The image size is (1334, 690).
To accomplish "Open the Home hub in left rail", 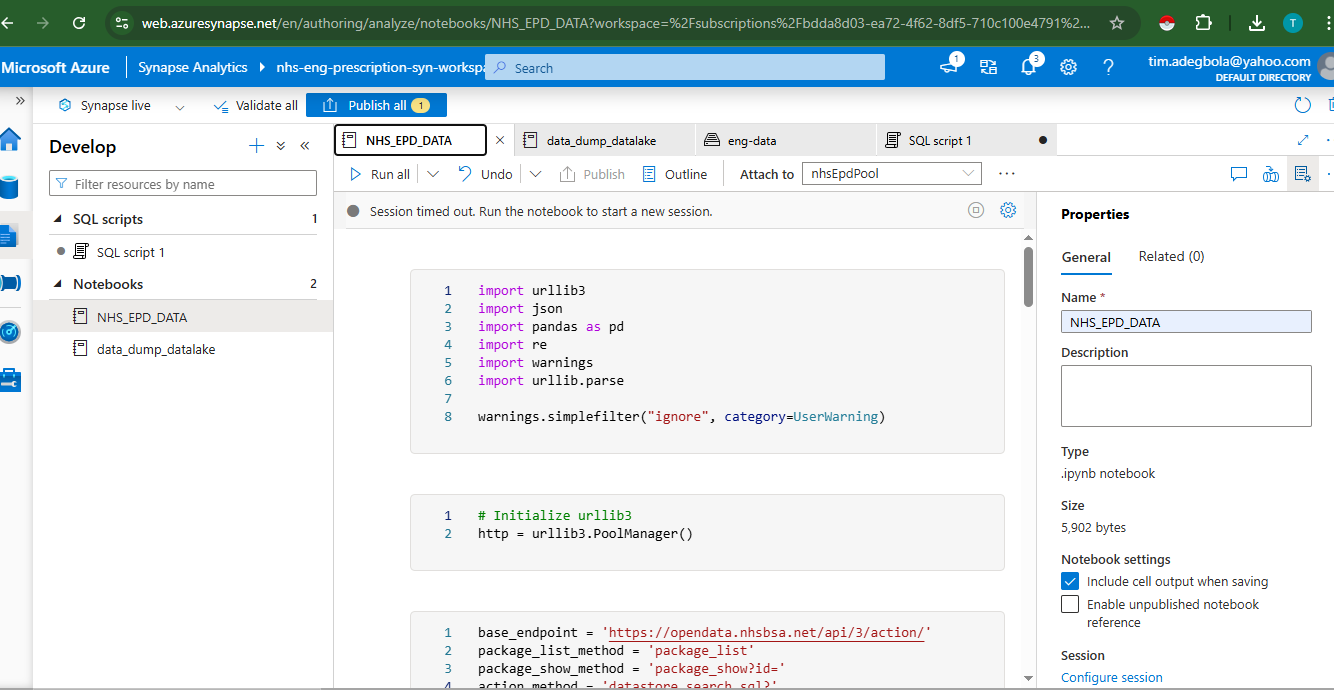I will 9,139.
